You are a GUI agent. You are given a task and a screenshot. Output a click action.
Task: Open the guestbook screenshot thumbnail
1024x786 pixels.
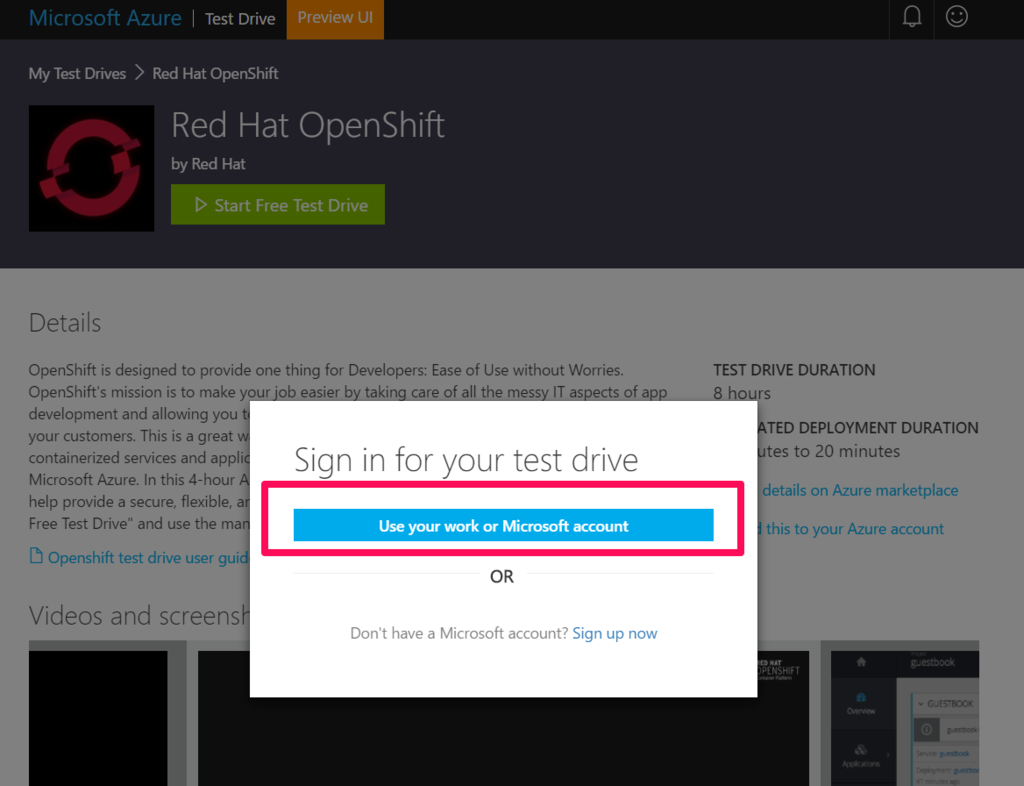click(904, 718)
